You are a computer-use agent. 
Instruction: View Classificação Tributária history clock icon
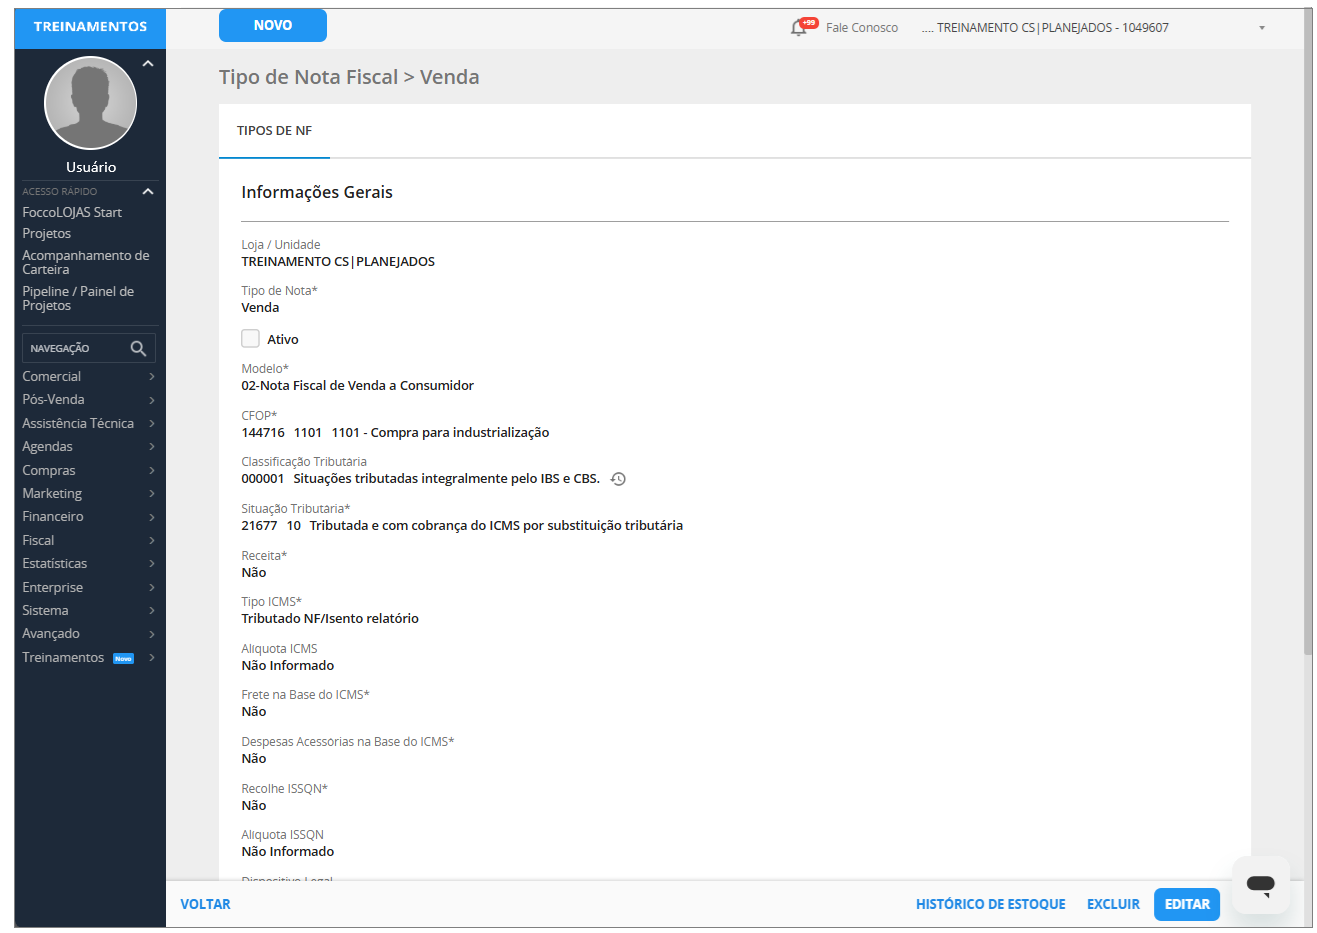(618, 479)
